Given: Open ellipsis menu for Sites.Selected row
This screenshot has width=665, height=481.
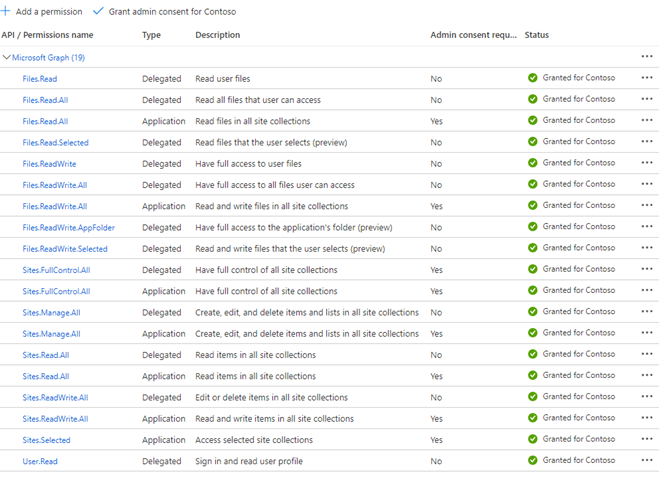Looking at the screenshot, I should 647,439.
